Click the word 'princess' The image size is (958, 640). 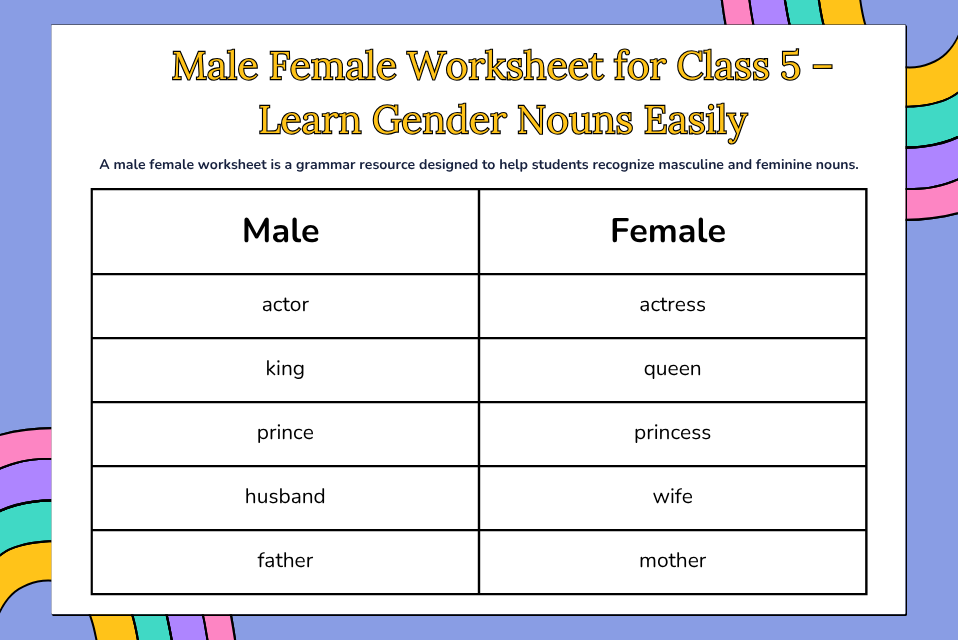coord(672,433)
